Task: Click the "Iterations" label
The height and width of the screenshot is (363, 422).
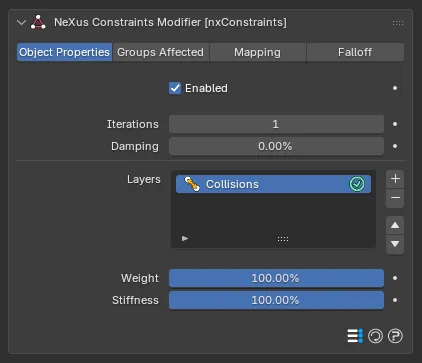Action: tap(133, 124)
